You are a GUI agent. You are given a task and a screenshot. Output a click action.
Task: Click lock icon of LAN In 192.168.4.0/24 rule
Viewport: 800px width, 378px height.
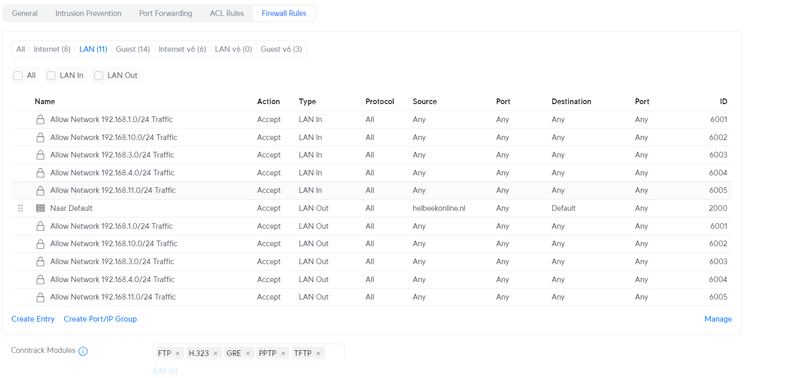click(40, 173)
